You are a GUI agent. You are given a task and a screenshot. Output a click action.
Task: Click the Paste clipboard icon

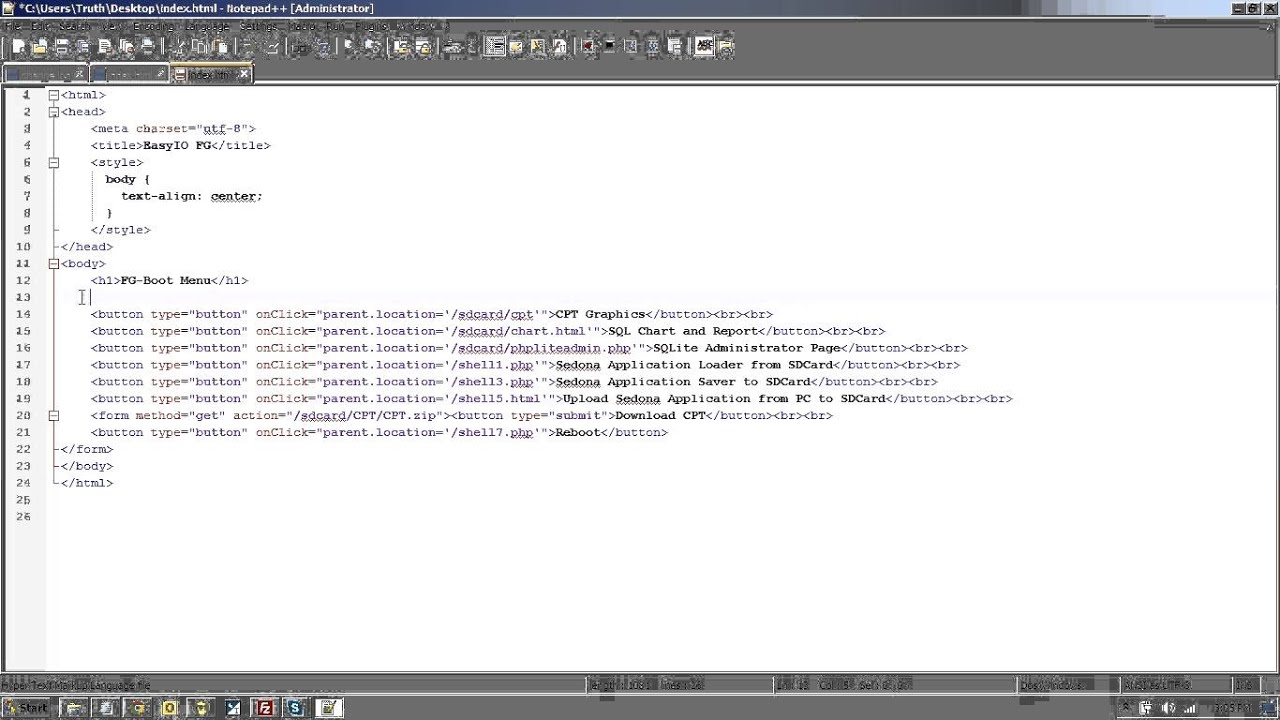point(221,46)
